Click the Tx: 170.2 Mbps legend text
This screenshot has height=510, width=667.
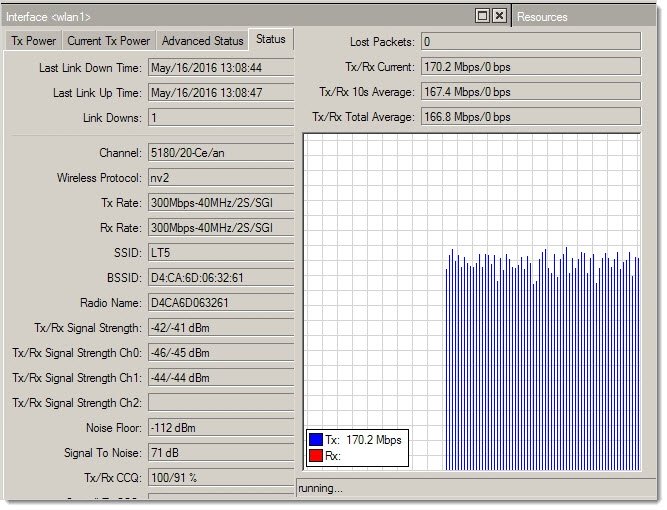pos(363,440)
